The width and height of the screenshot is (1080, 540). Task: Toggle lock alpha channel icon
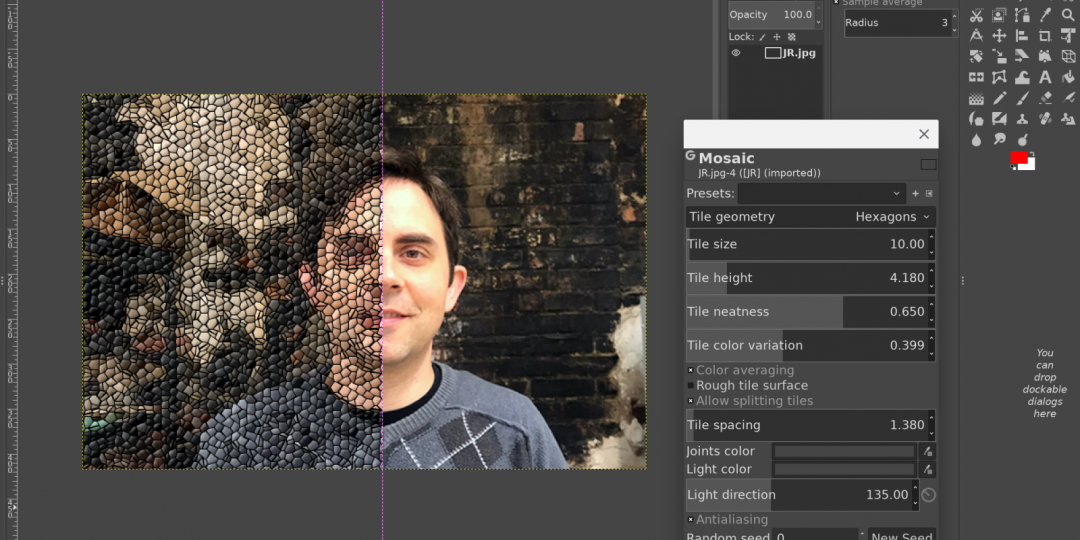pyautogui.click(x=791, y=37)
